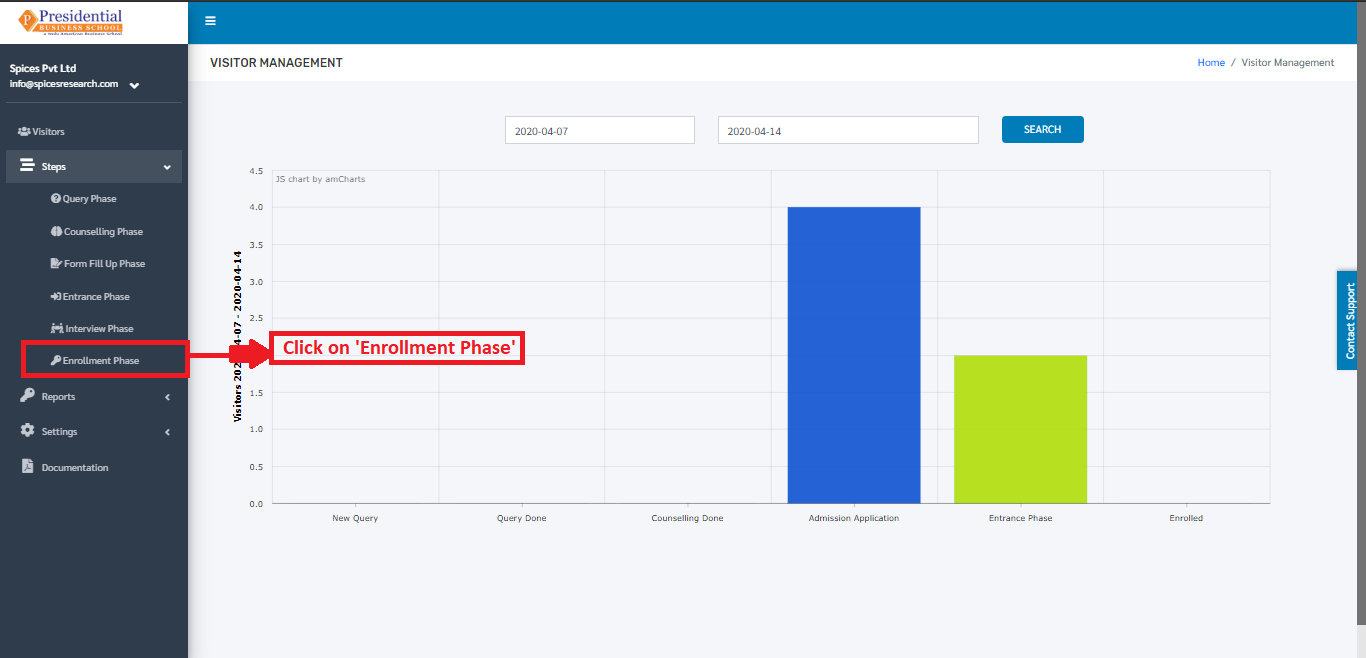Click the New Query axis label

point(355,518)
